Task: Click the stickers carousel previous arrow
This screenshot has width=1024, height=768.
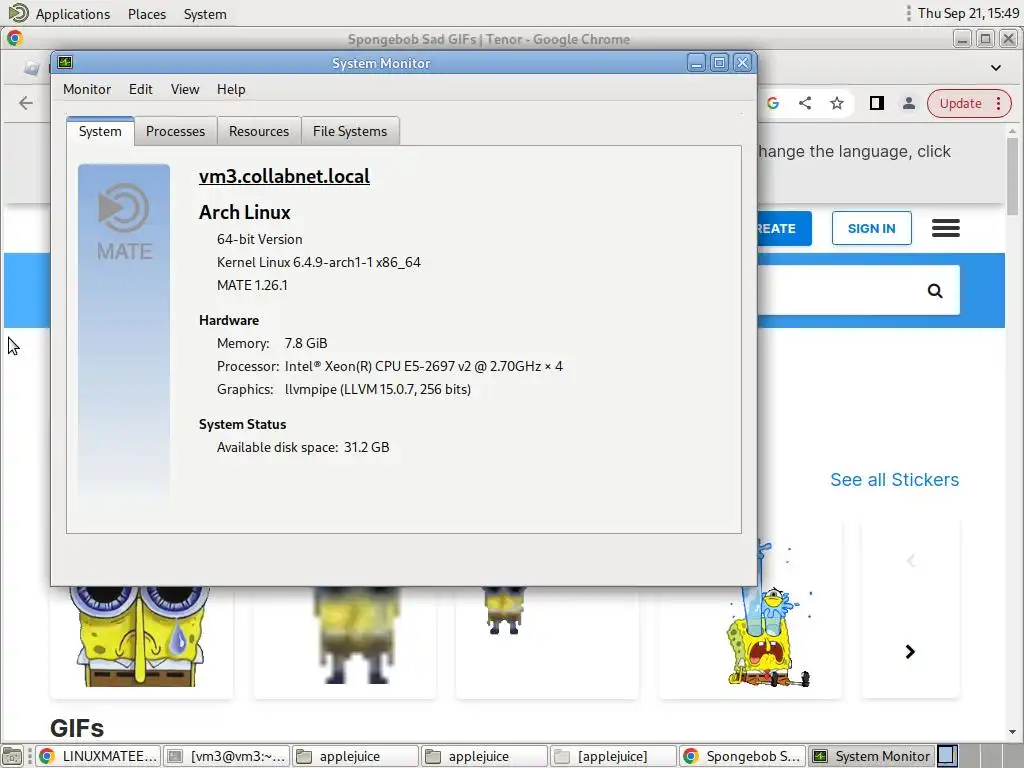Action: [x=910, y=560]
